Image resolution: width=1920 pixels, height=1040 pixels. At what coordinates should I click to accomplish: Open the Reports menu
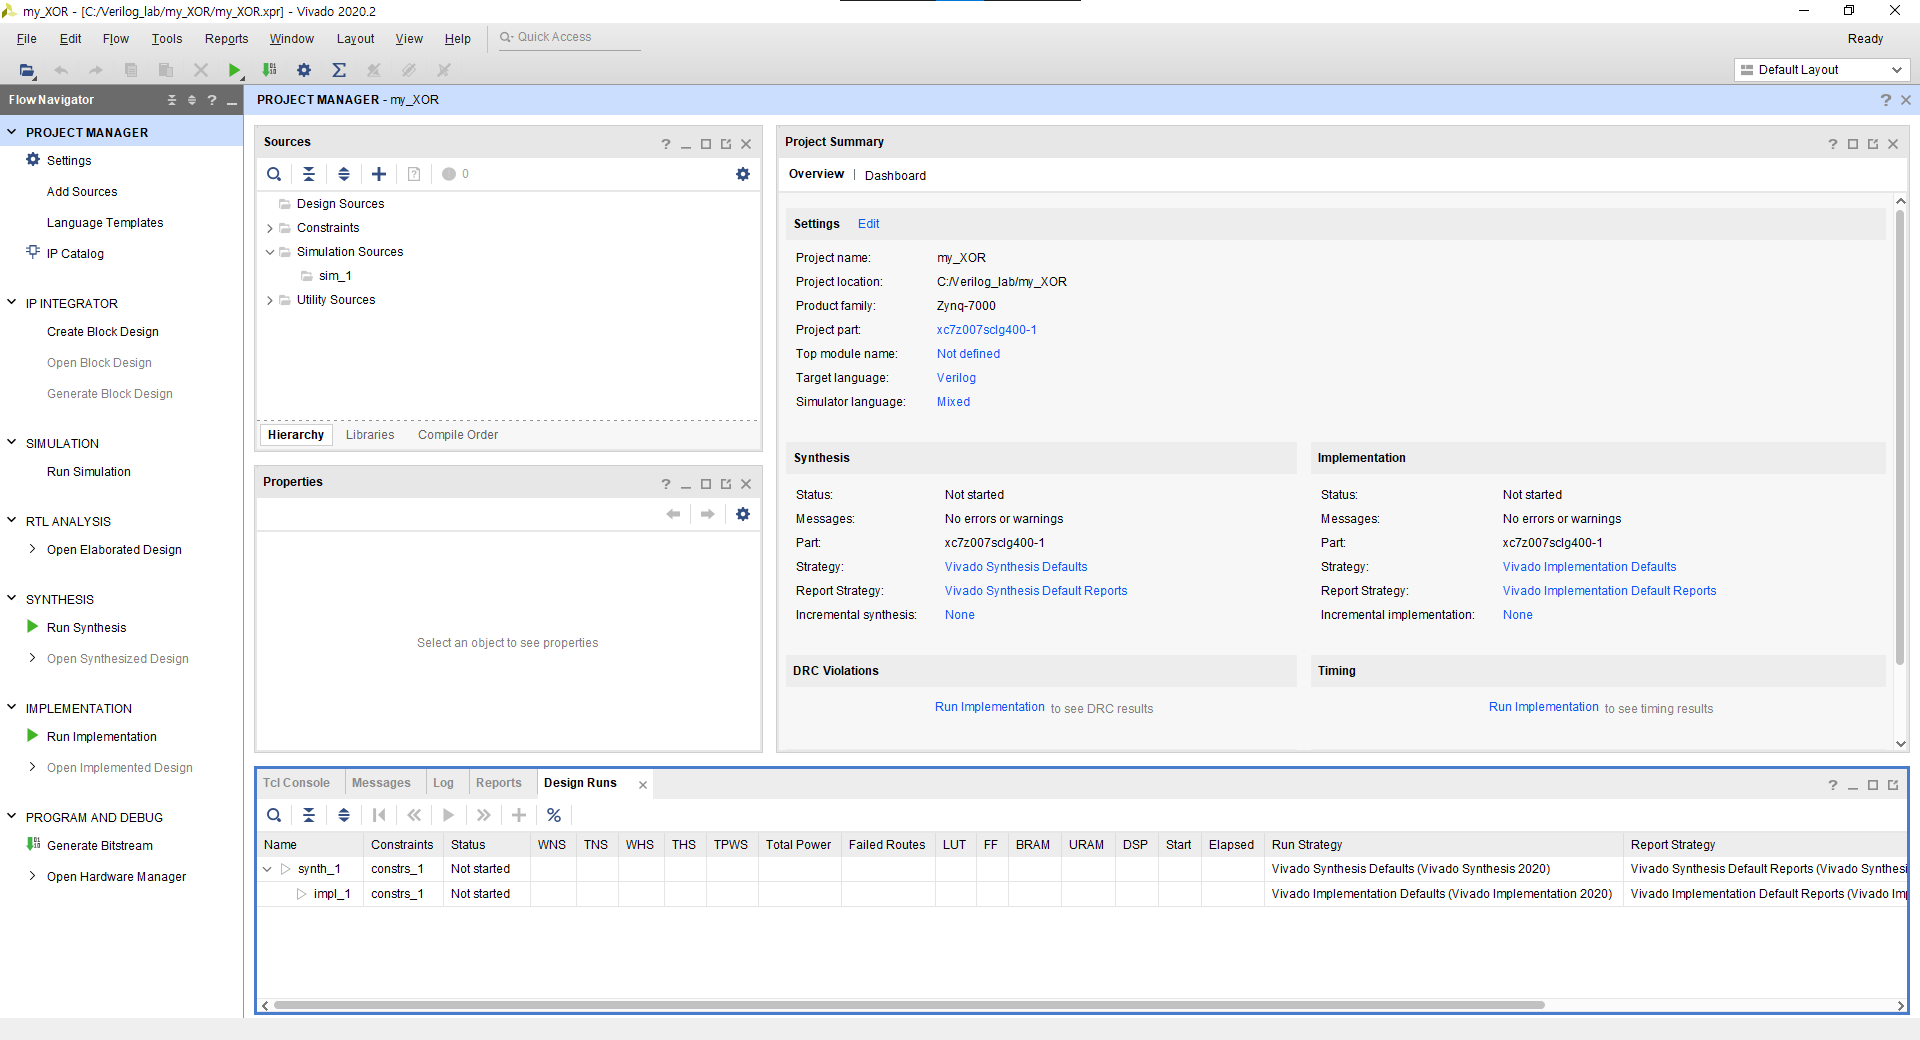click(x=226, y=39)
